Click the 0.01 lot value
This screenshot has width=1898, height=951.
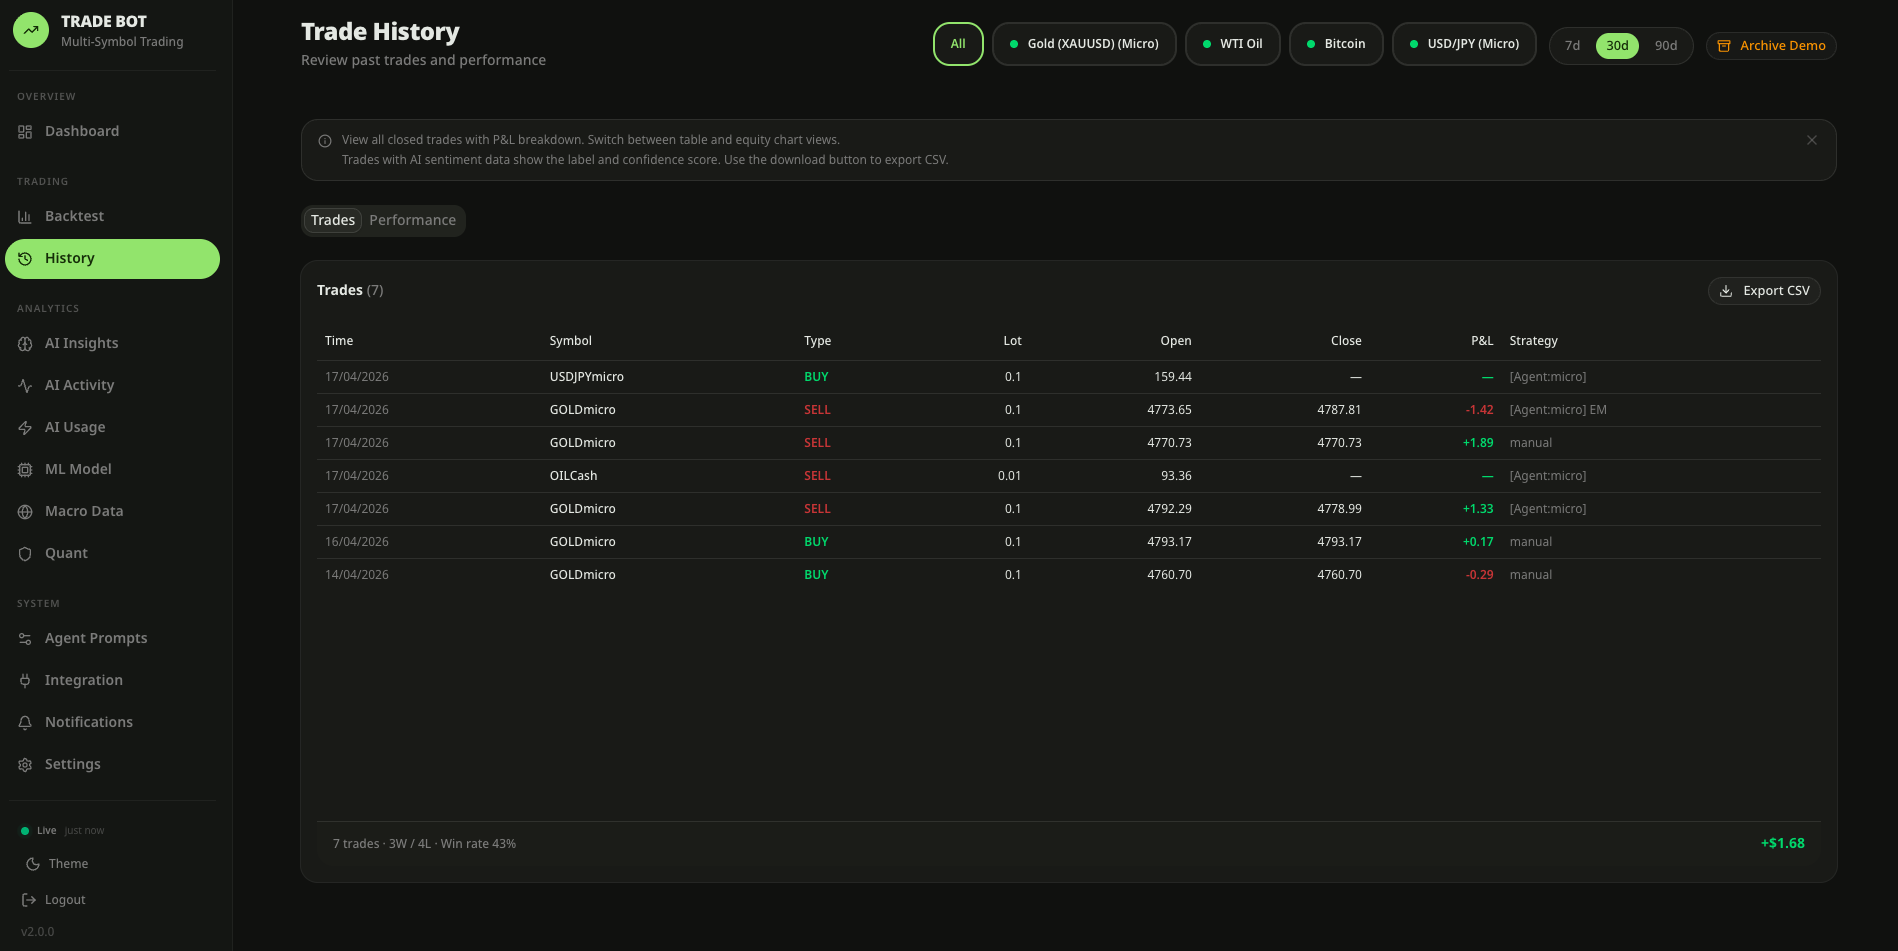click(x=1010, y=476)
